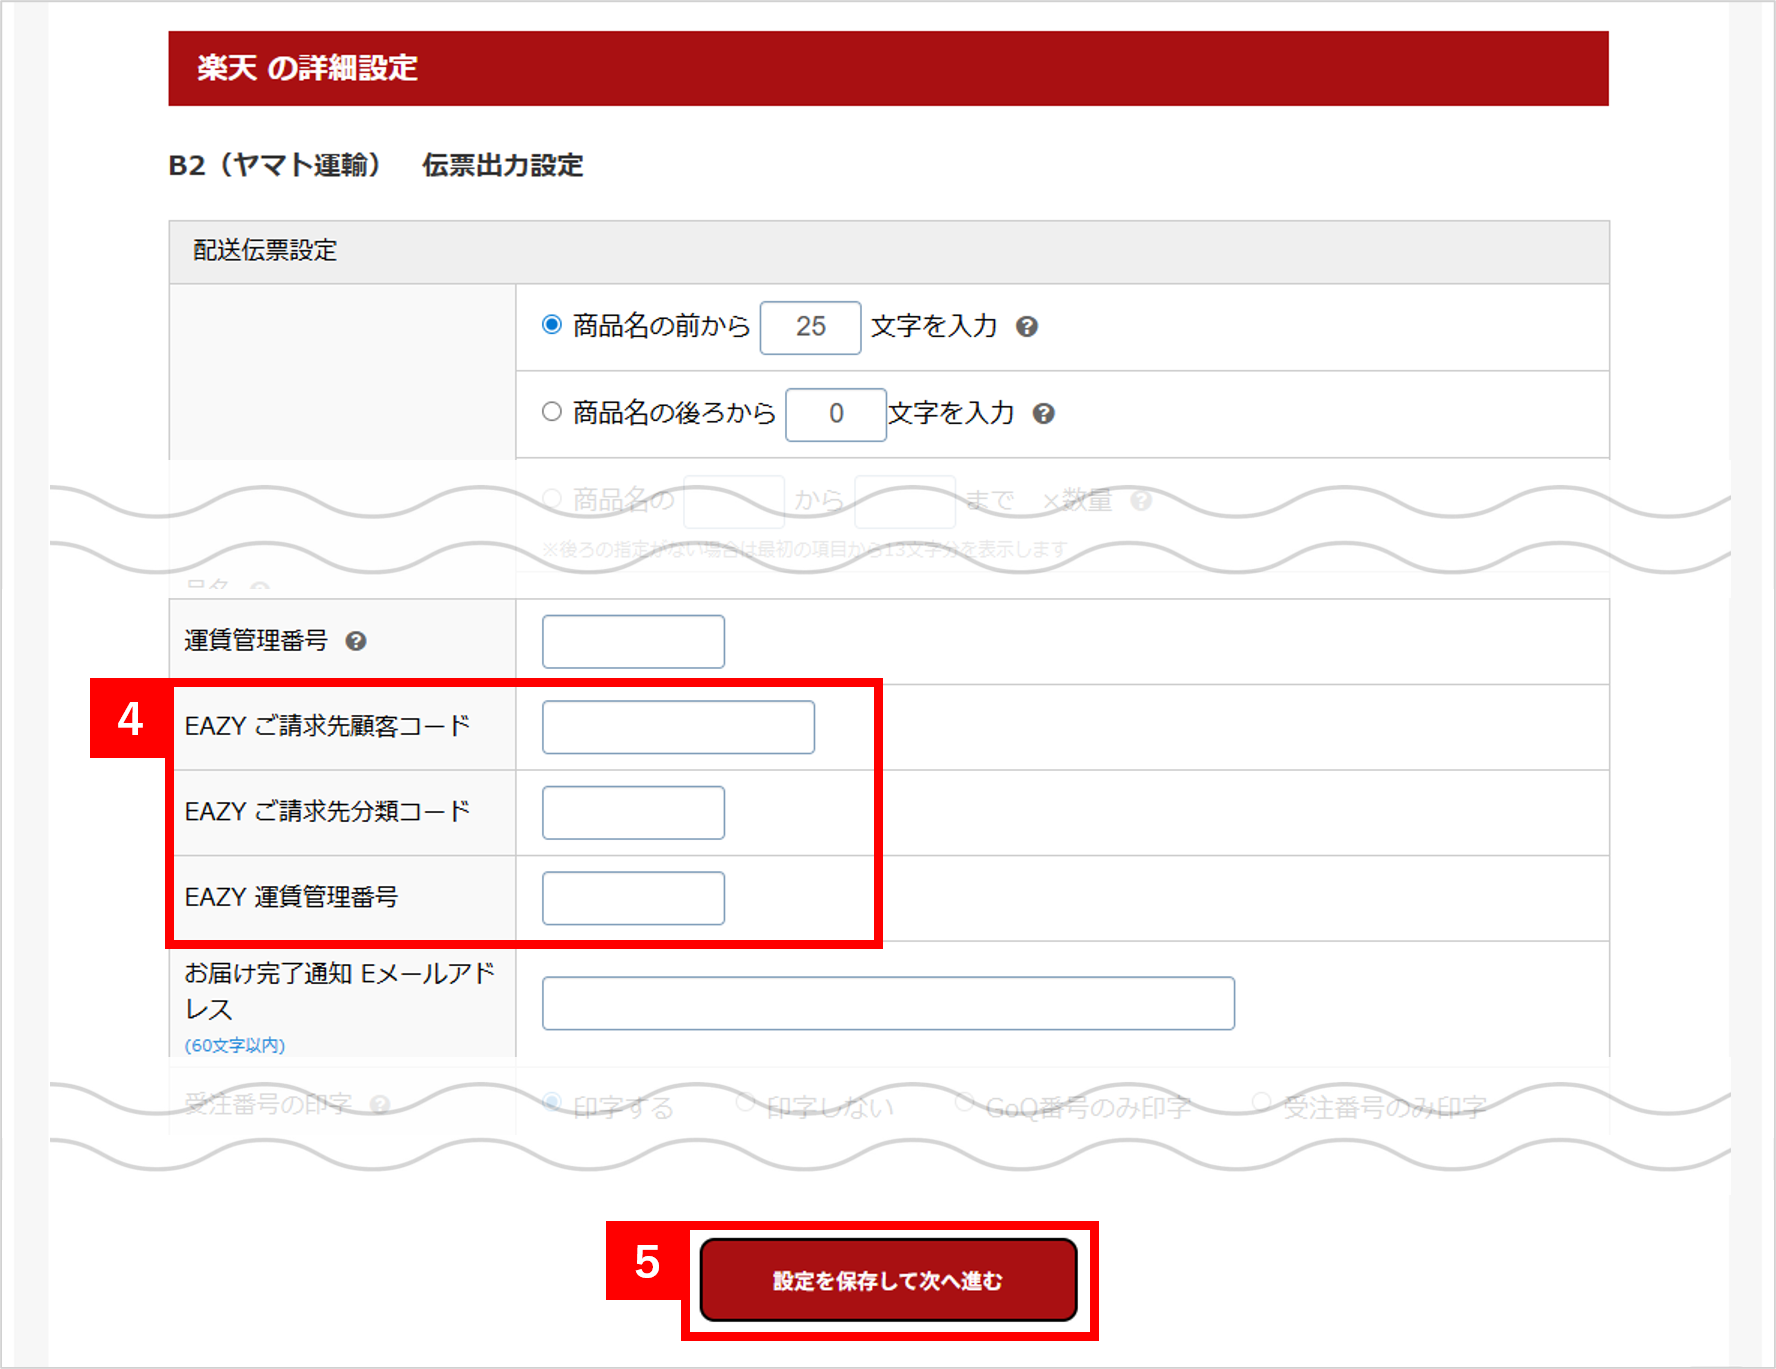
Task: Open help for 受注番号の印字 setting
Action: tap(380, 1104)
